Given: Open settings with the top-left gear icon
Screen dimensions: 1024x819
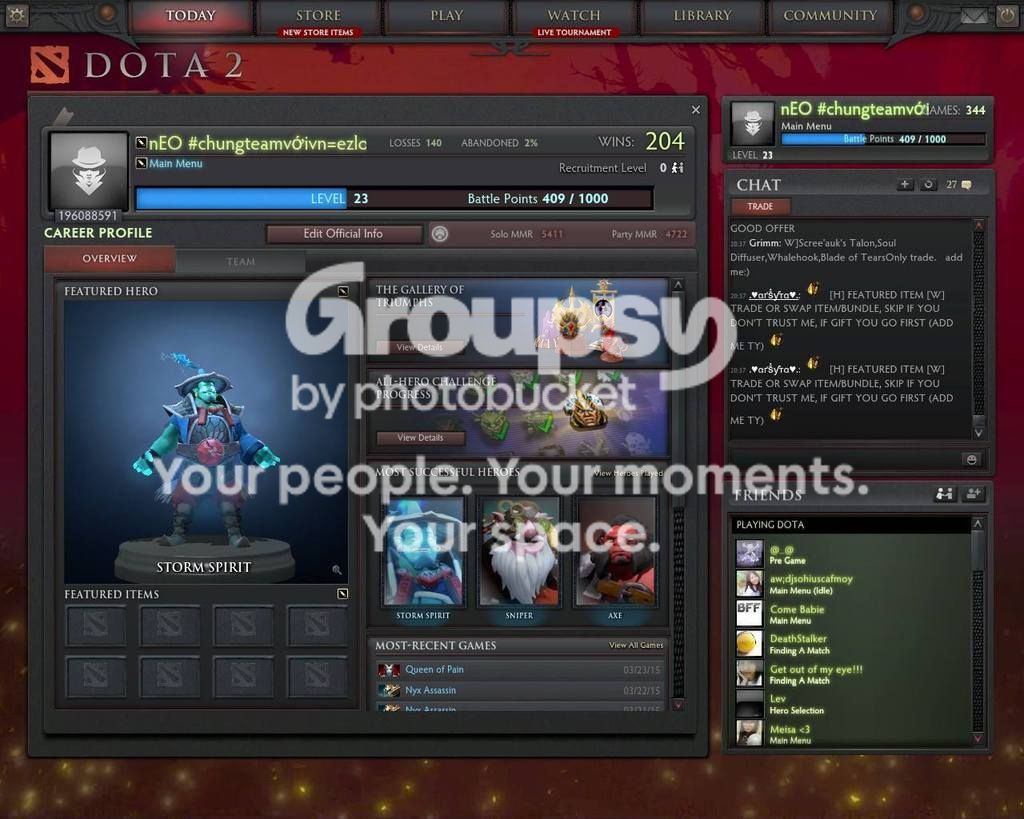Looking at the screenshot, I should 16,15.
